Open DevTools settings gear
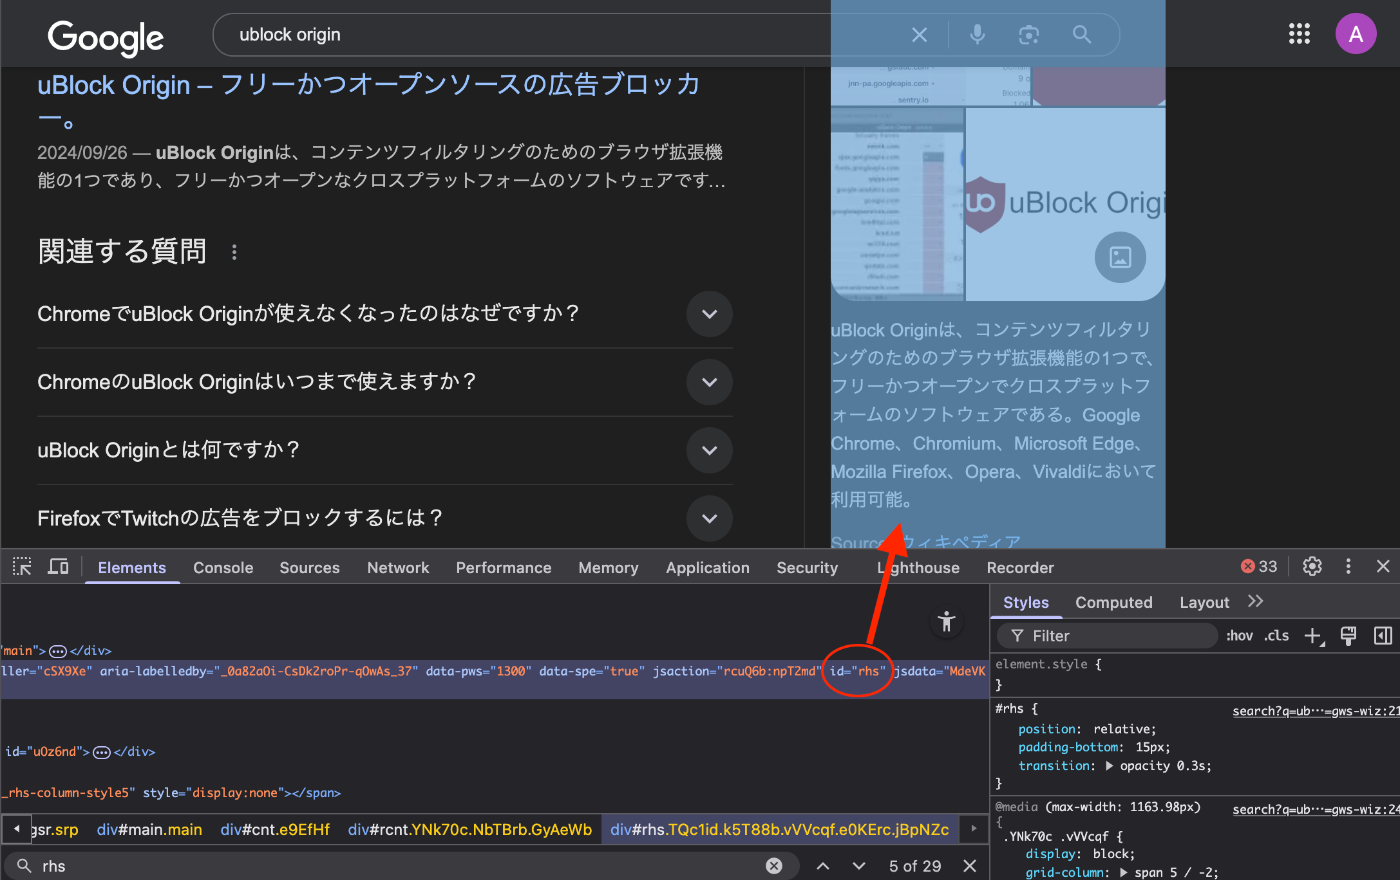Screen dimensions: 1400x880 coord(1313,566)
